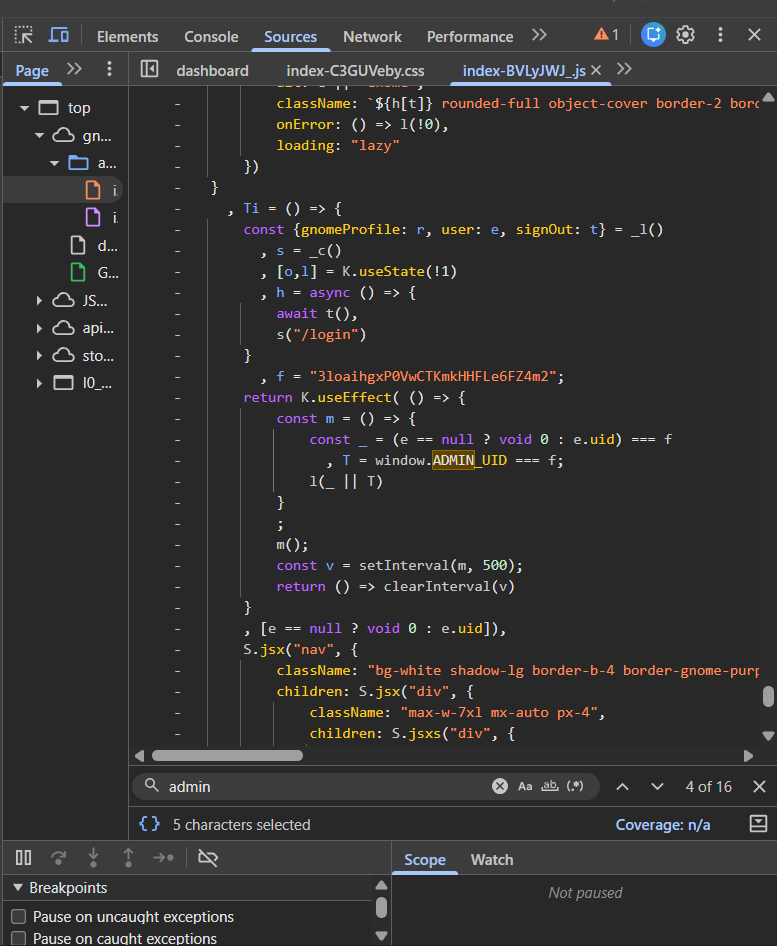
Task: Open the navigator pane three-dot menu
Action: click(109, 69)
